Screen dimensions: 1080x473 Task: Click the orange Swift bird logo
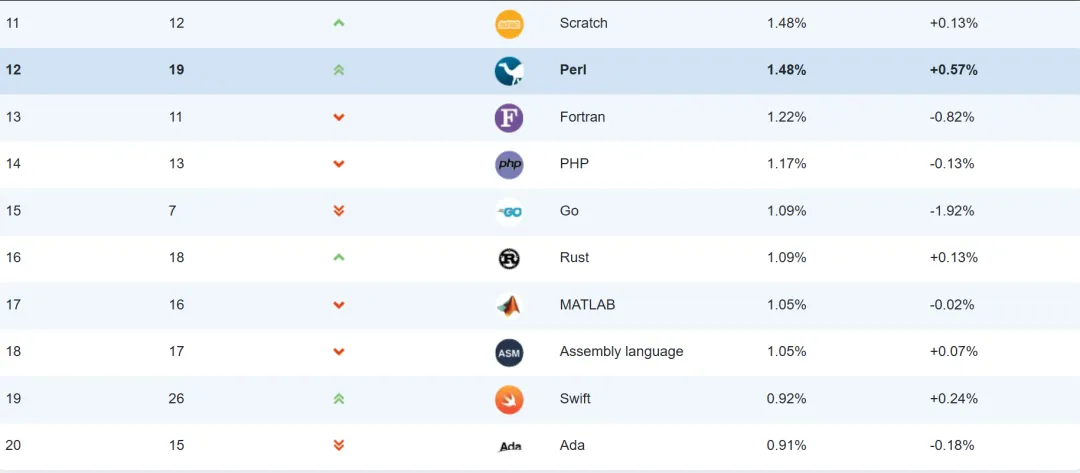click(x=509, y=399)
